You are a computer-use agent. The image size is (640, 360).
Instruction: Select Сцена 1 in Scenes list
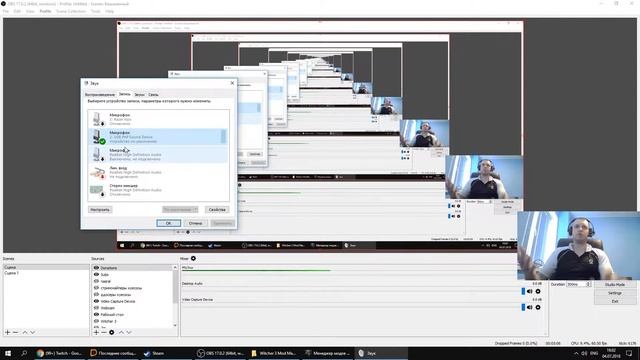tap(46, 273)
